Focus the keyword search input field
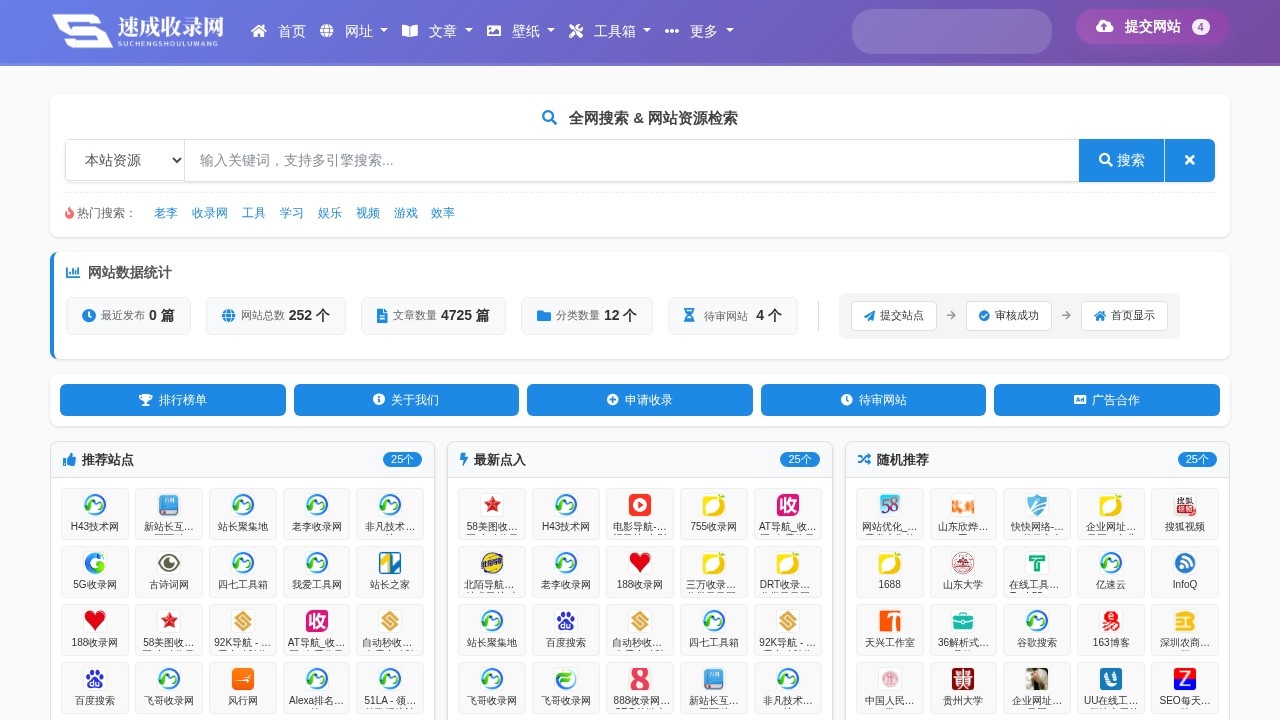The width and height of the screenshot is (1280, 720). point(632,160)
